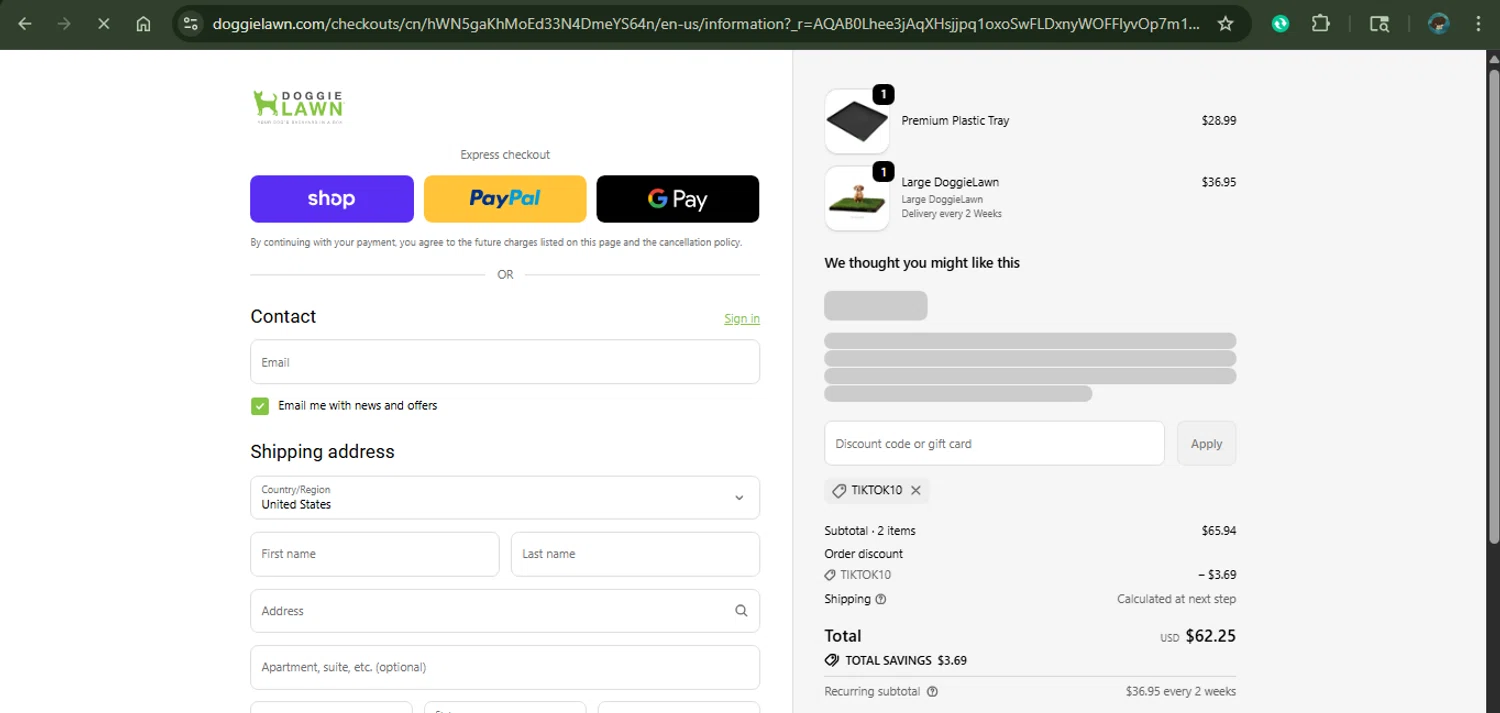View site information icon in address bar
This screenshot has height=713, width=1500.
click(x=191, y=24)
